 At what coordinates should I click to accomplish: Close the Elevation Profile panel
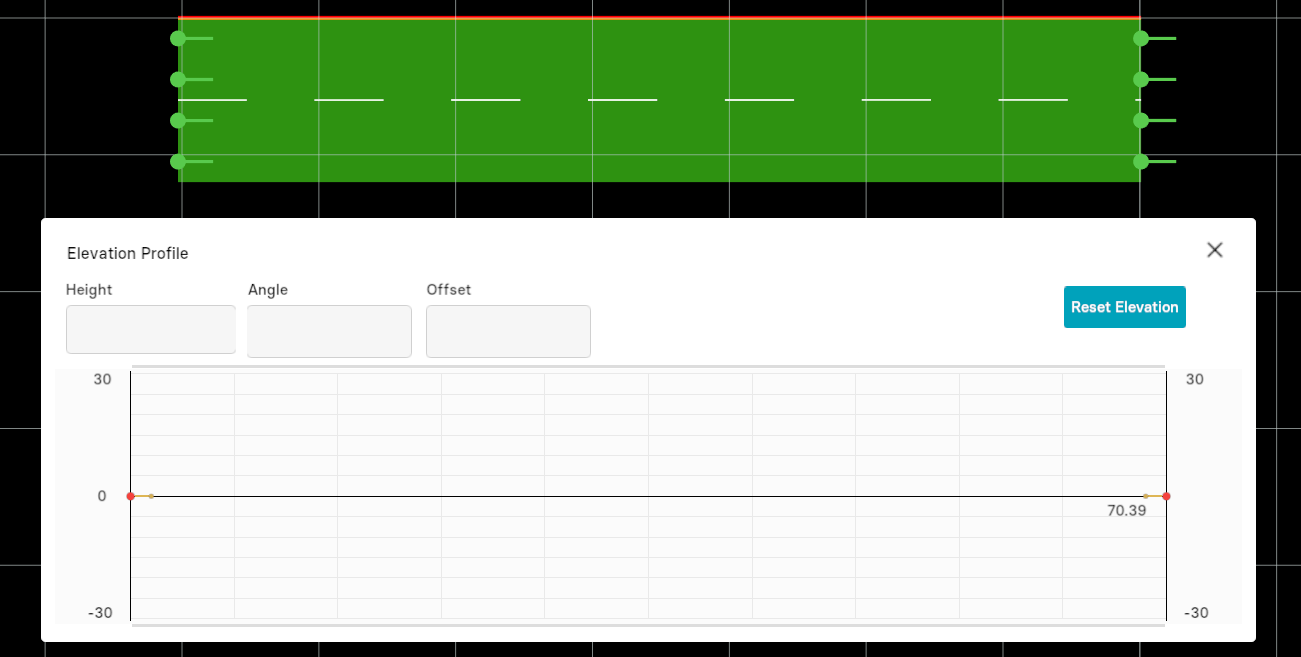(x=1214, y=250)
